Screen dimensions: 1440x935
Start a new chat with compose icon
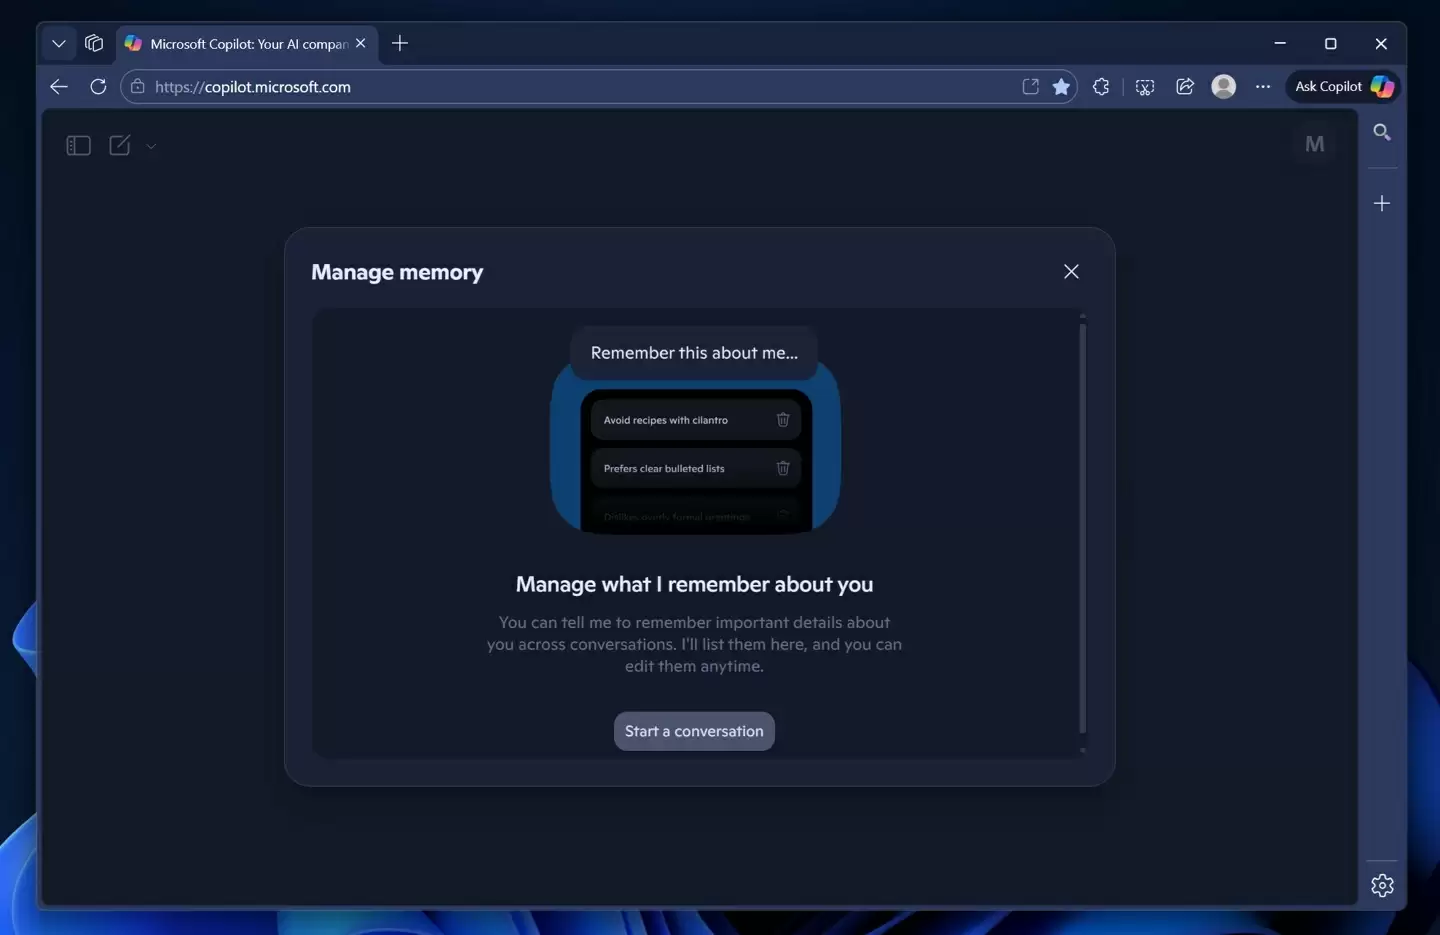coord(120,146)
